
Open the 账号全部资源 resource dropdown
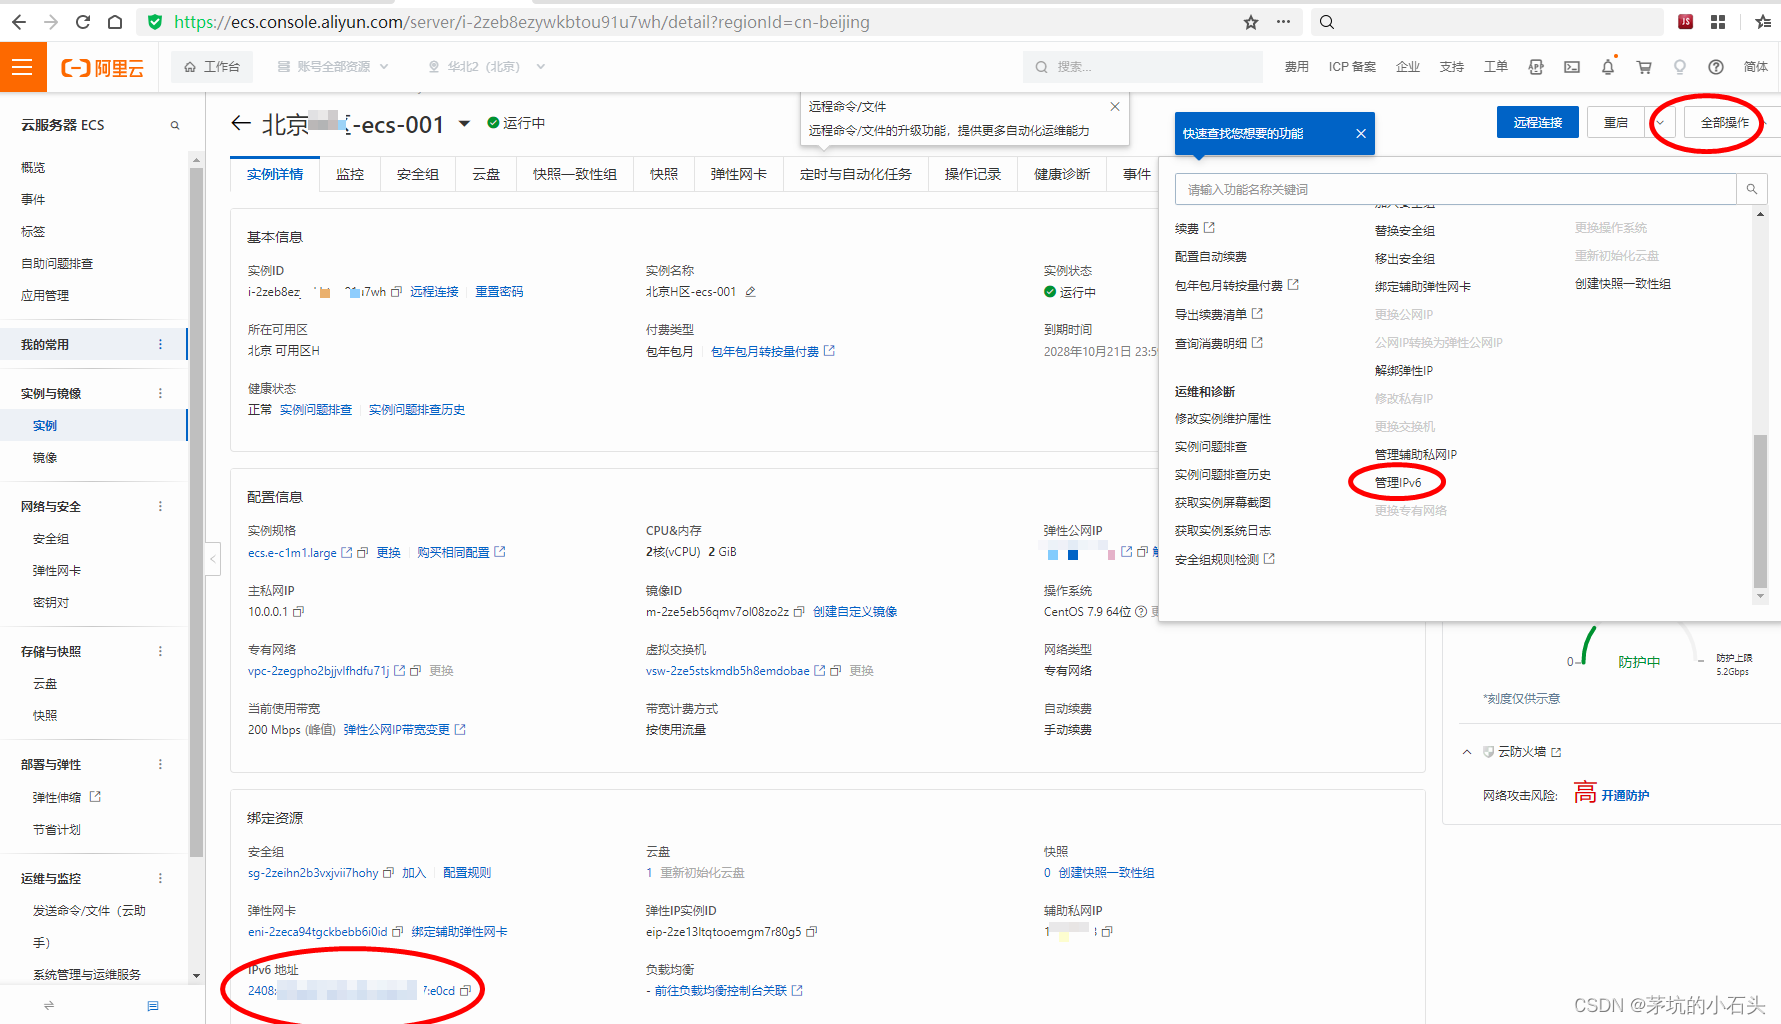coord(334,67)
